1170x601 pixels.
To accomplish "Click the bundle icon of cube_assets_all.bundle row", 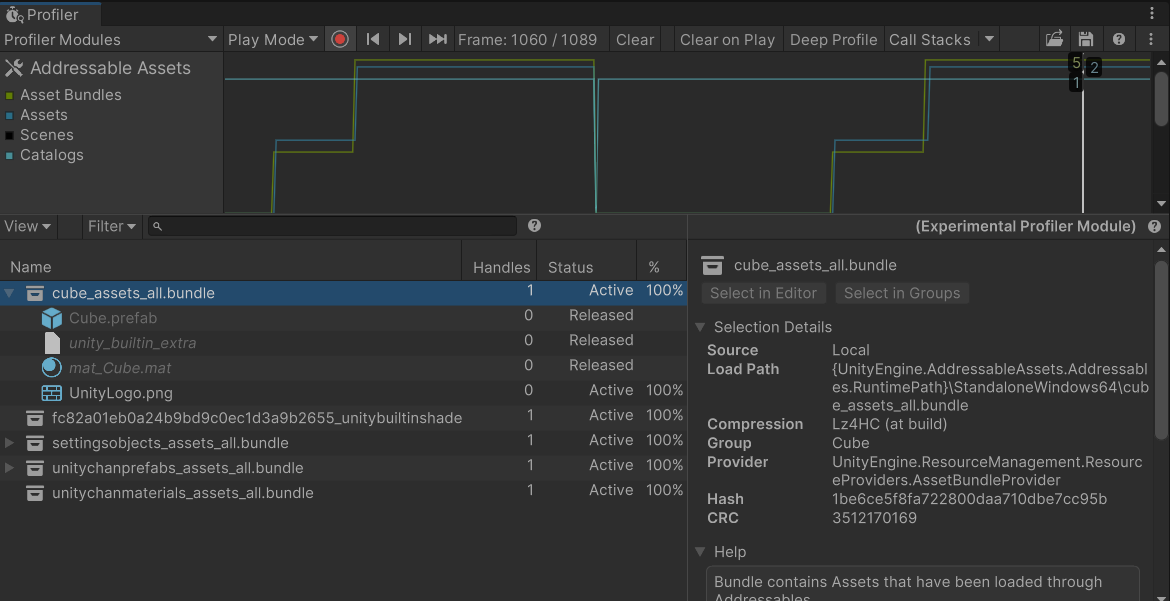I will coord(34,293).
